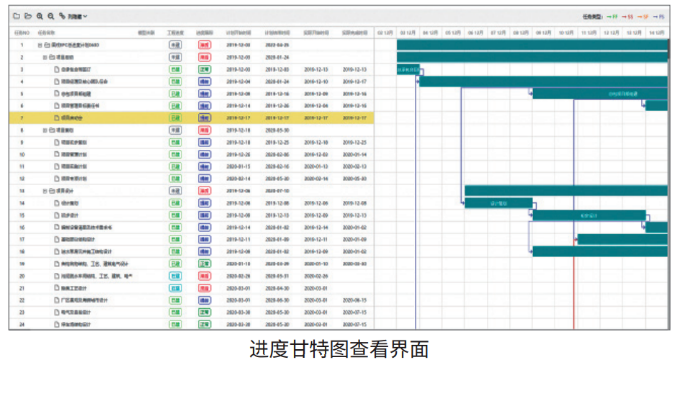Click the Gantt bar for row 17
The height and width of the screenshot is (394, 682).
(622, 239)
